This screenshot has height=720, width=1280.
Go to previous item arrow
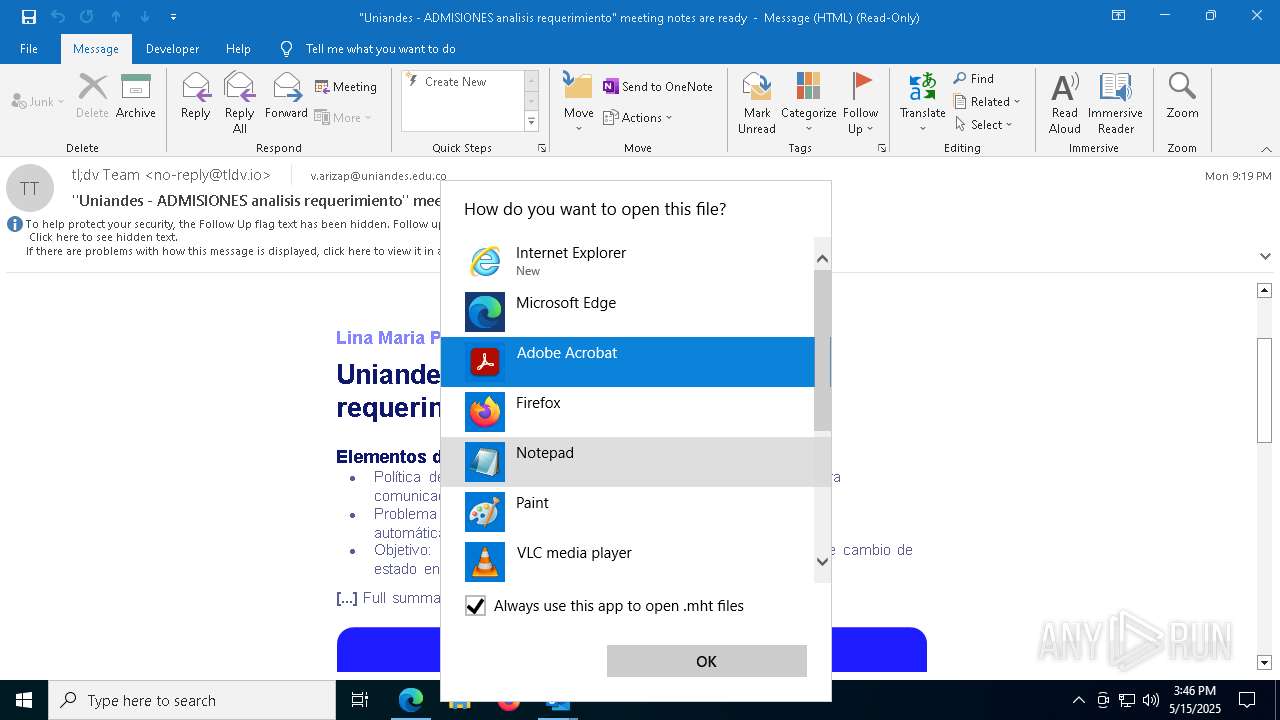coord(116,17)
